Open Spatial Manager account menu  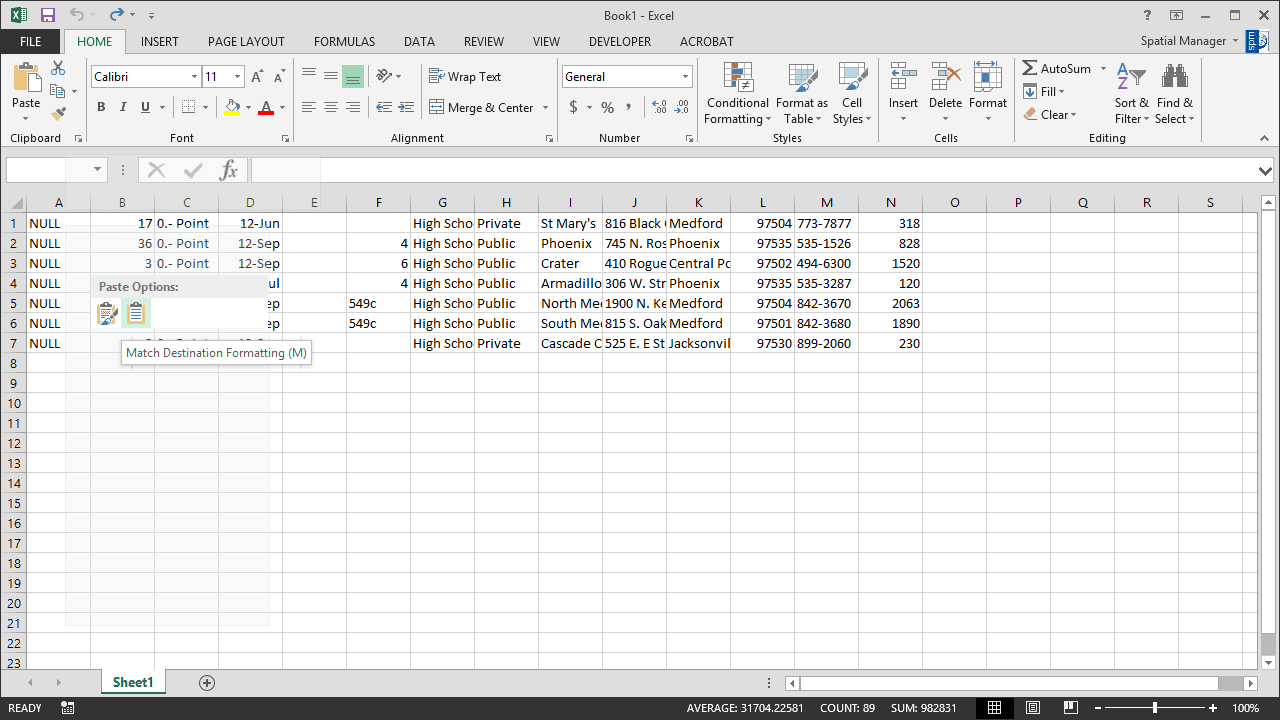pos(1190,41)
